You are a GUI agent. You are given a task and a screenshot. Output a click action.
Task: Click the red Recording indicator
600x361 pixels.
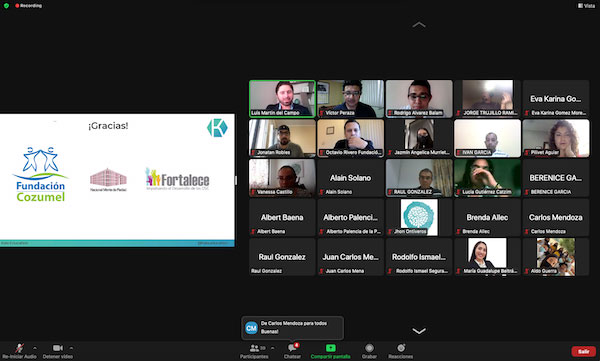pos(28,6)
